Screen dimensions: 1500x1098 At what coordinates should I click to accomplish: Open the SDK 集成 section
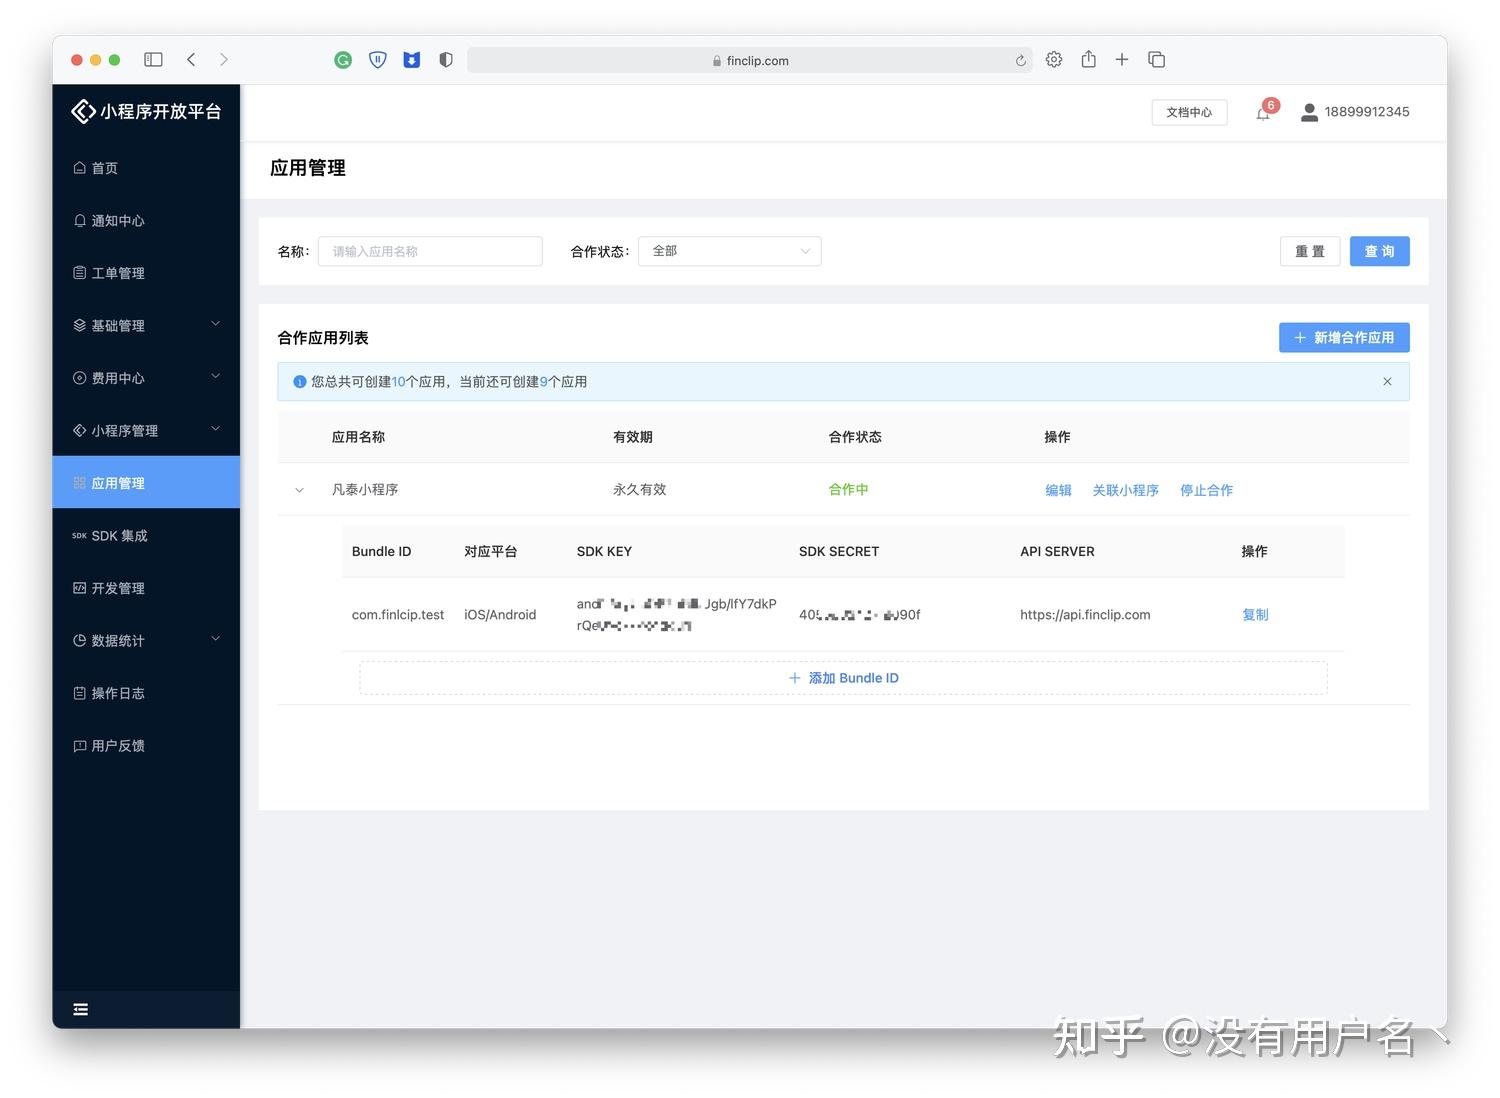click(x=120, y=535)
